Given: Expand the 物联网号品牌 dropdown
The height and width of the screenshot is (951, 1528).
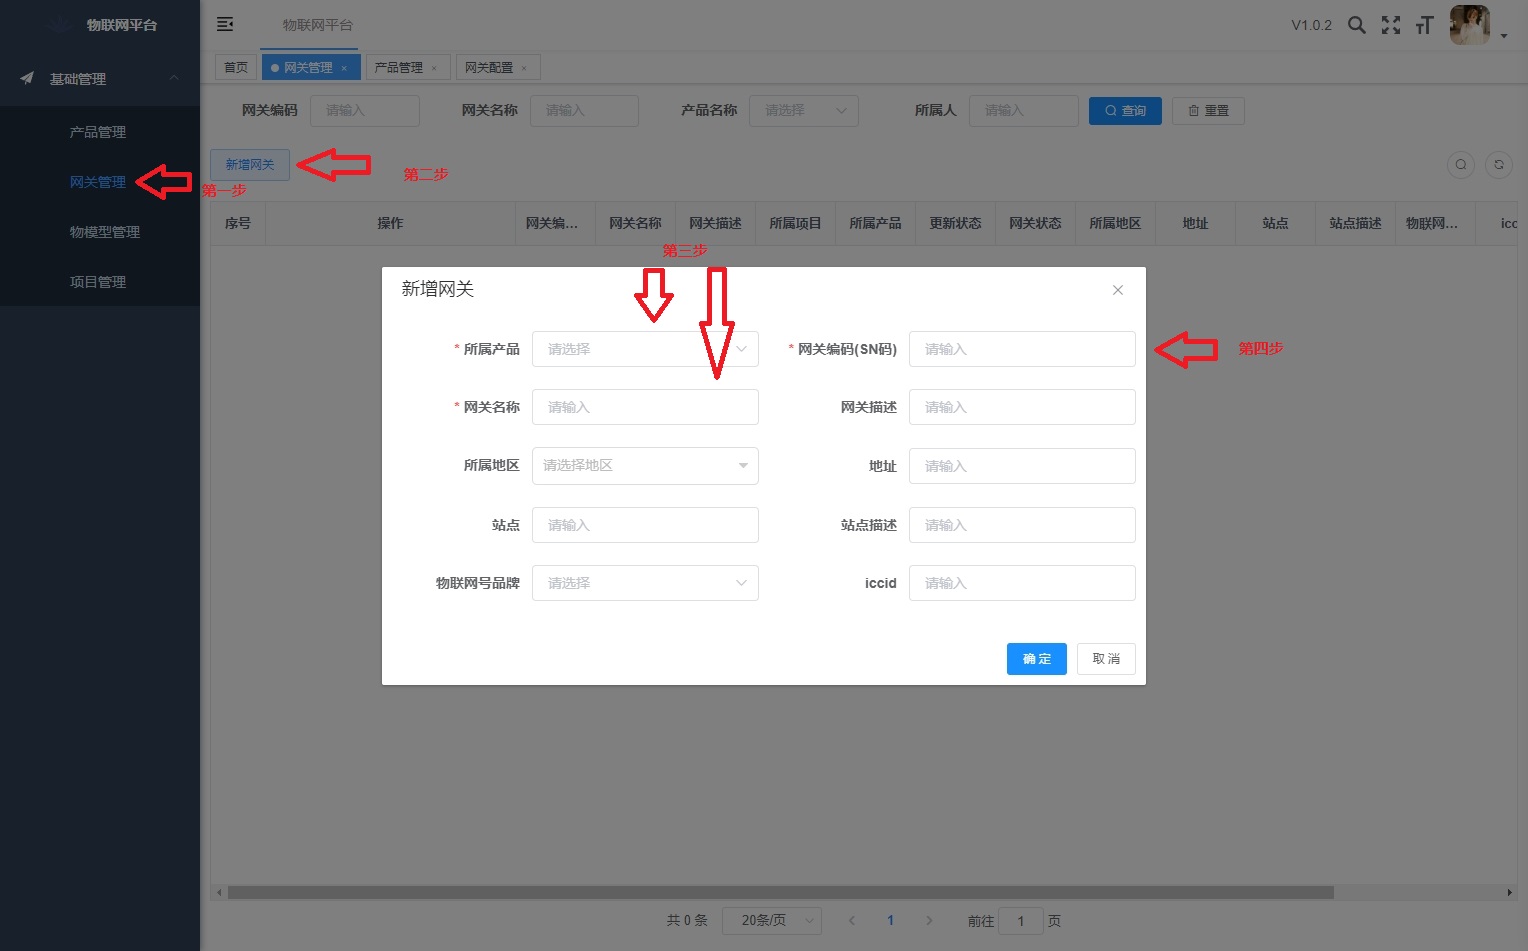Looking at the screenshot, I should 645,583.
